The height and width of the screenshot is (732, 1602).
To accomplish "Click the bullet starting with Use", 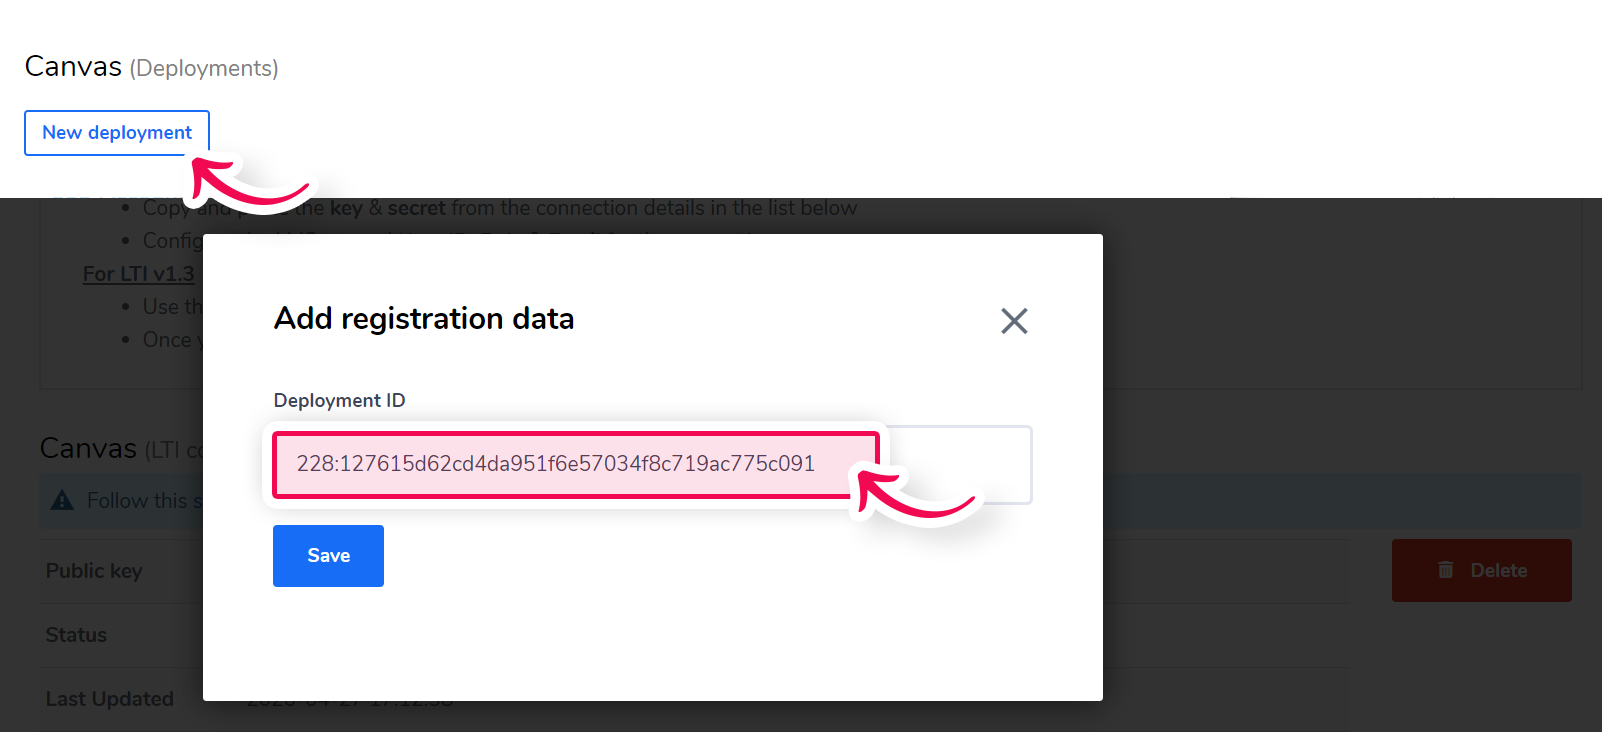I will (x=172, y=307).
